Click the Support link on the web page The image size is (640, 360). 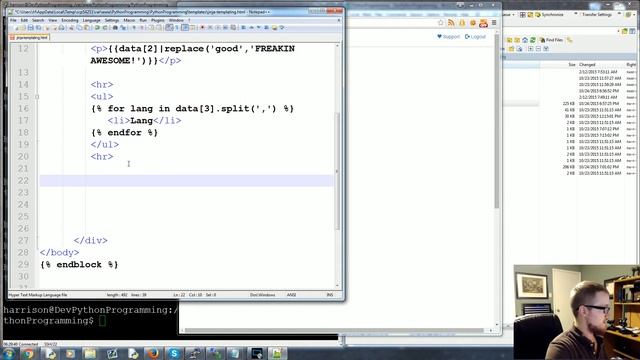click(448, 37)
